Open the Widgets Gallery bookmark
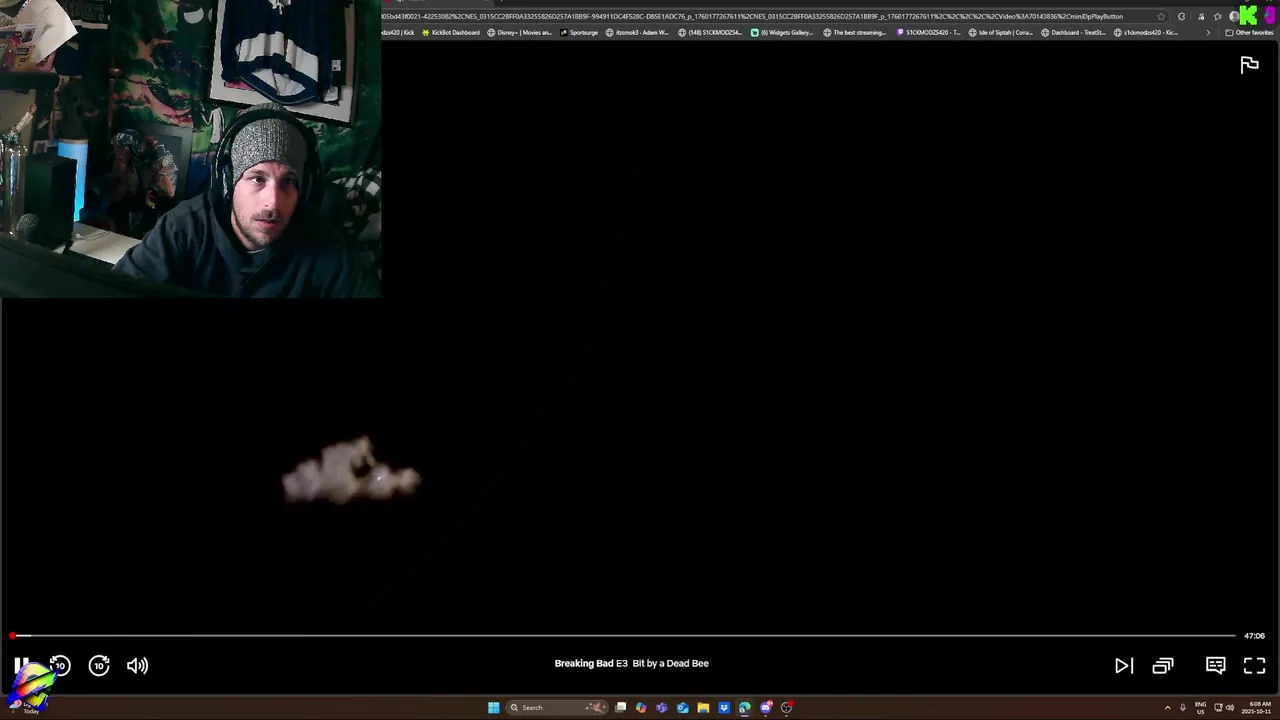 point(782,32)
